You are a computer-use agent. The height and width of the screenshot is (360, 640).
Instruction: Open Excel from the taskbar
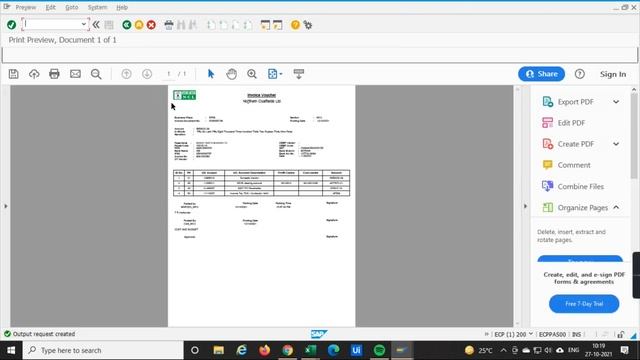tap(311, 350)
